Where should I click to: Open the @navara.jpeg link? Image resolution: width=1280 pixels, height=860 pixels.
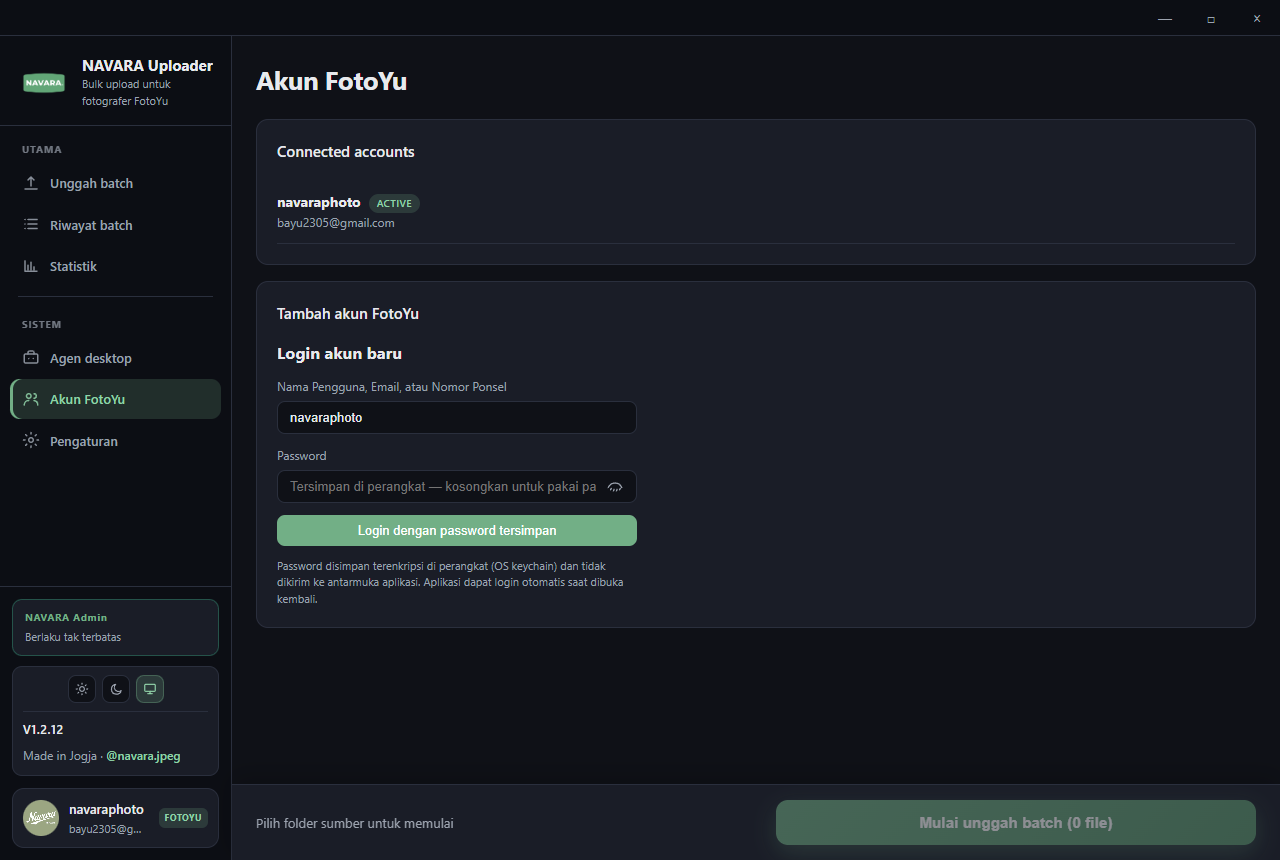pos(143,756)
